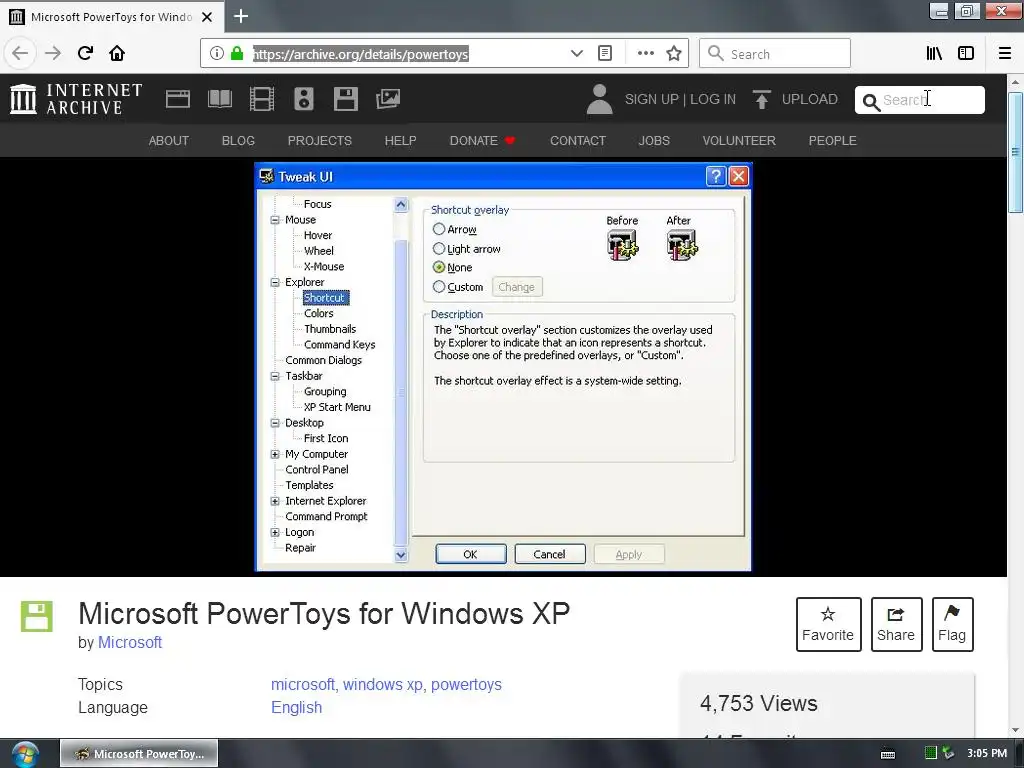Open the Archive Software floppy icon

click(345, 99)
